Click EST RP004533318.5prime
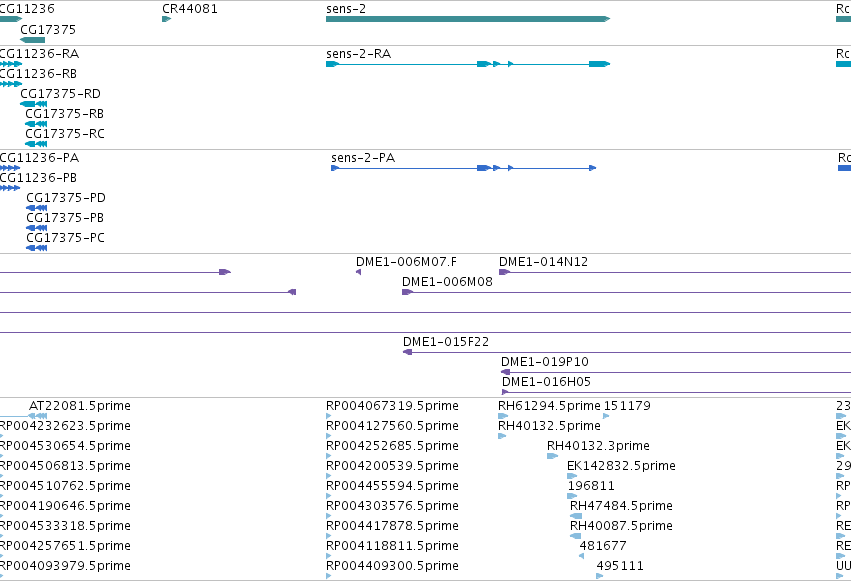The image size is (851, 581). click(65, 526)
